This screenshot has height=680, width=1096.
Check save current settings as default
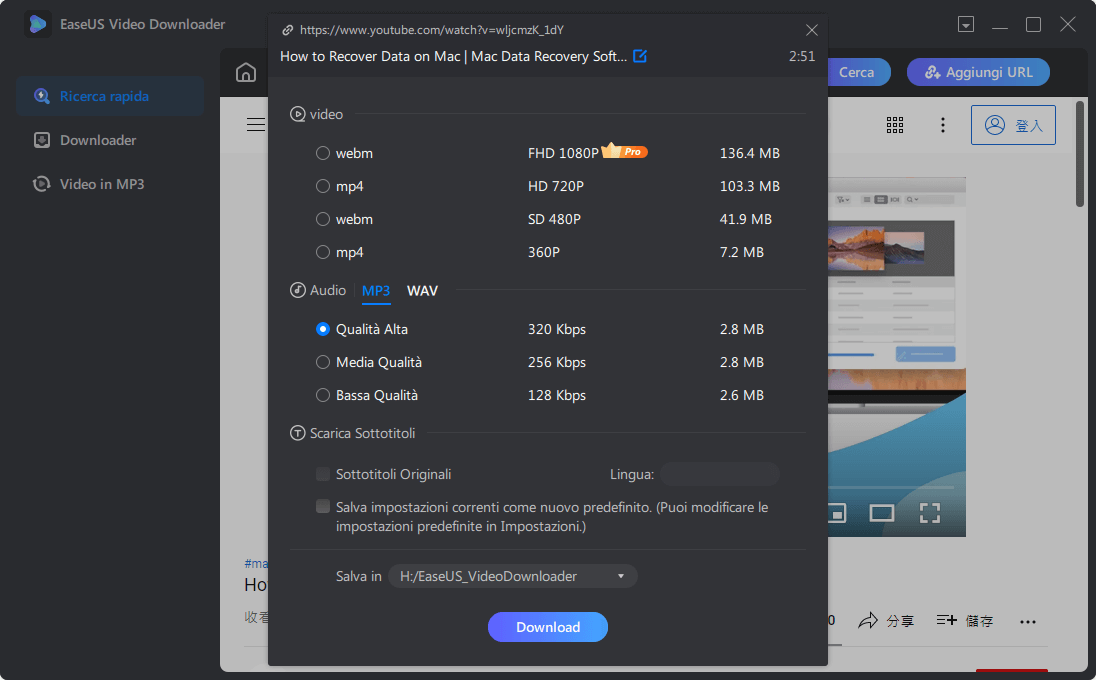click(x=323, y=507)
